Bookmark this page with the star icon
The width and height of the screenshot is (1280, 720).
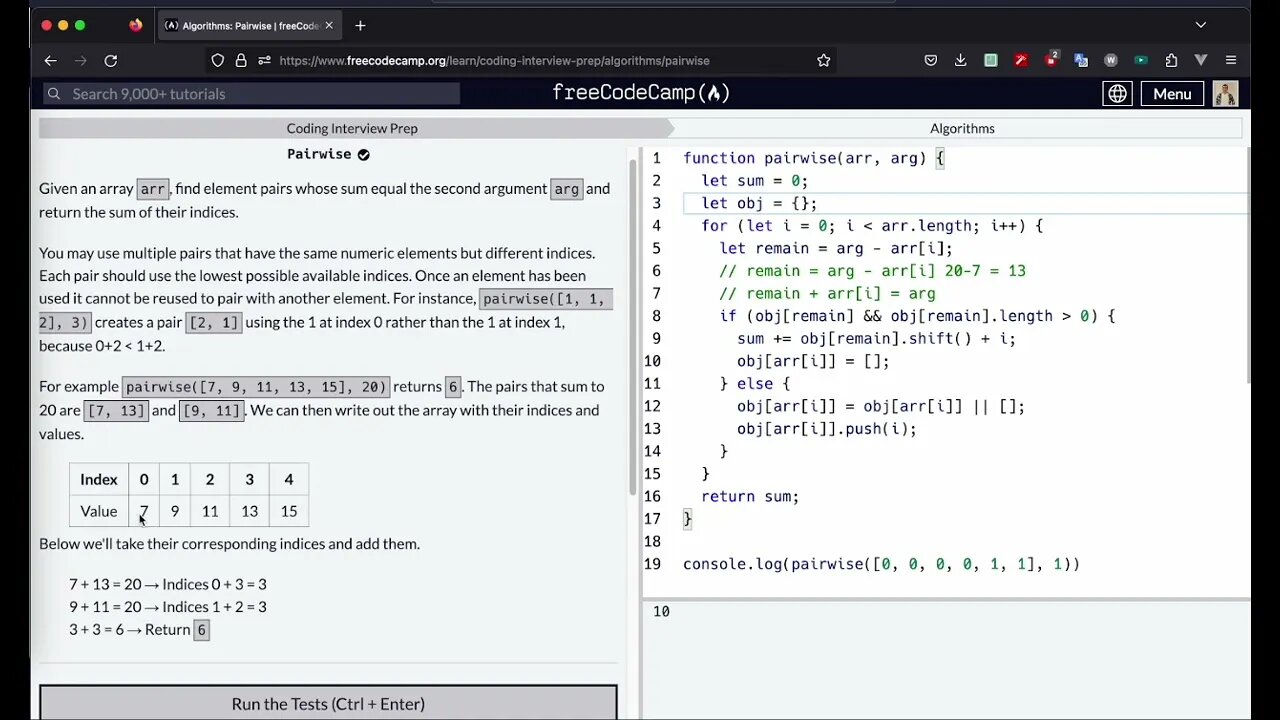[823, 61]
